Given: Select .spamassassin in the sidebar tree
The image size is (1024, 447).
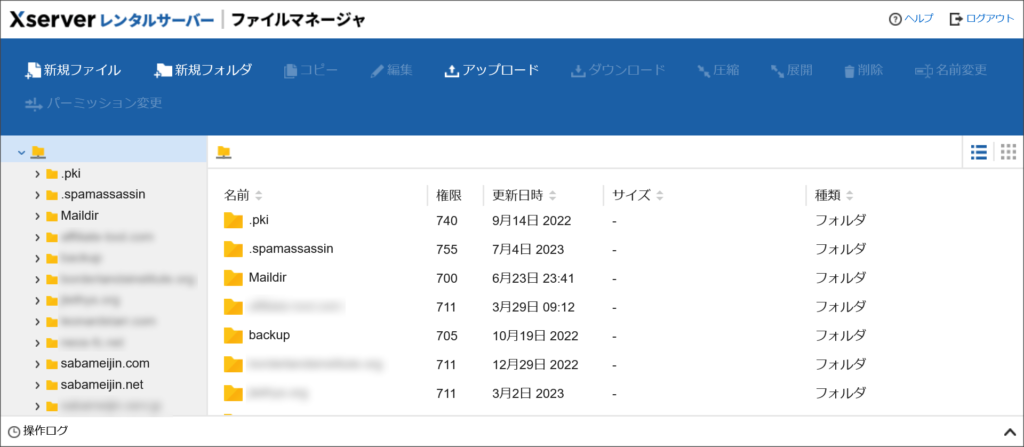Looking at the screenshot, I should pyautogui.click(x=103, y=194).
